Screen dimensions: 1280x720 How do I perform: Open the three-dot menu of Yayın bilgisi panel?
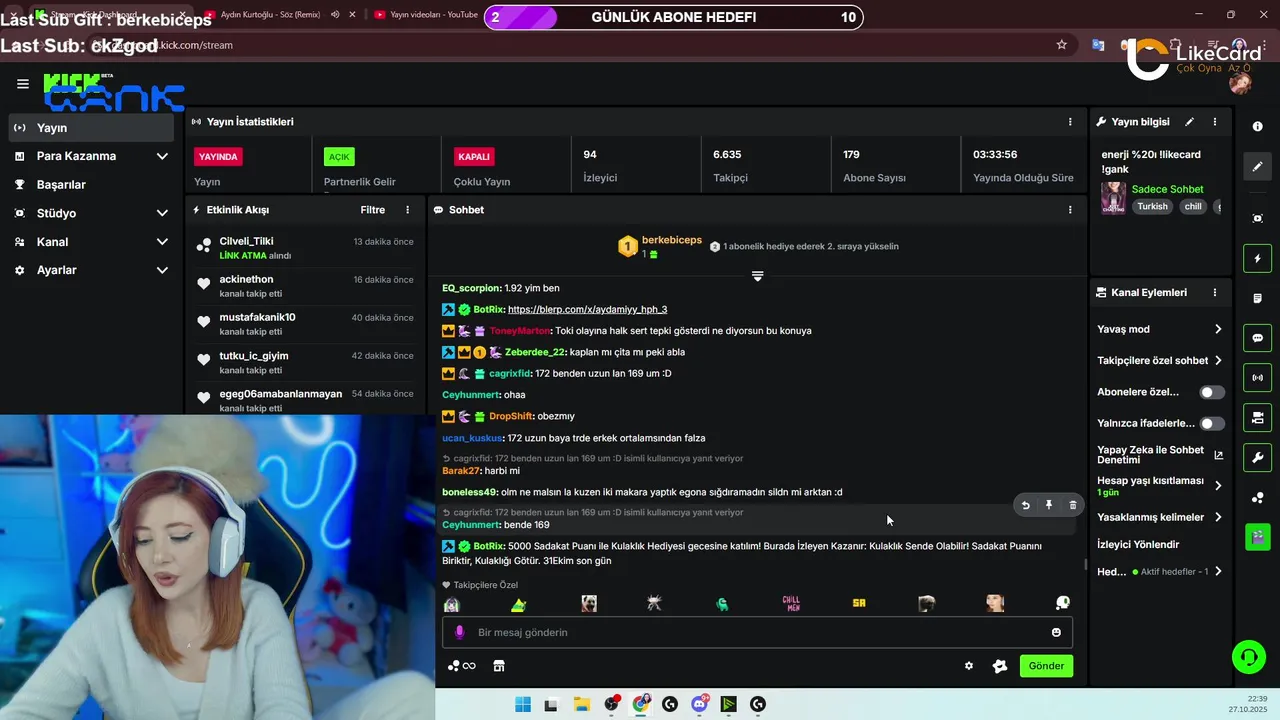click(1215, 122)
